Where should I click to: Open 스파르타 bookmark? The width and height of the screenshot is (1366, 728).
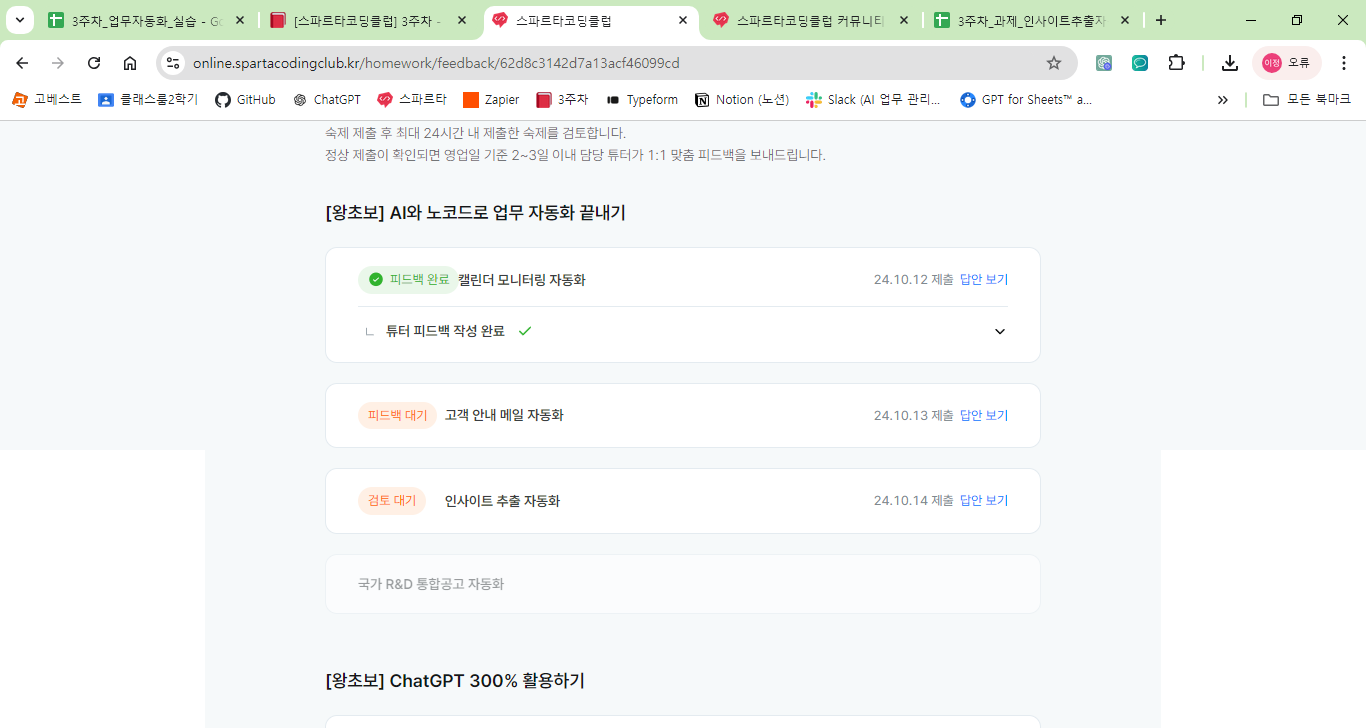pos(412,100)
